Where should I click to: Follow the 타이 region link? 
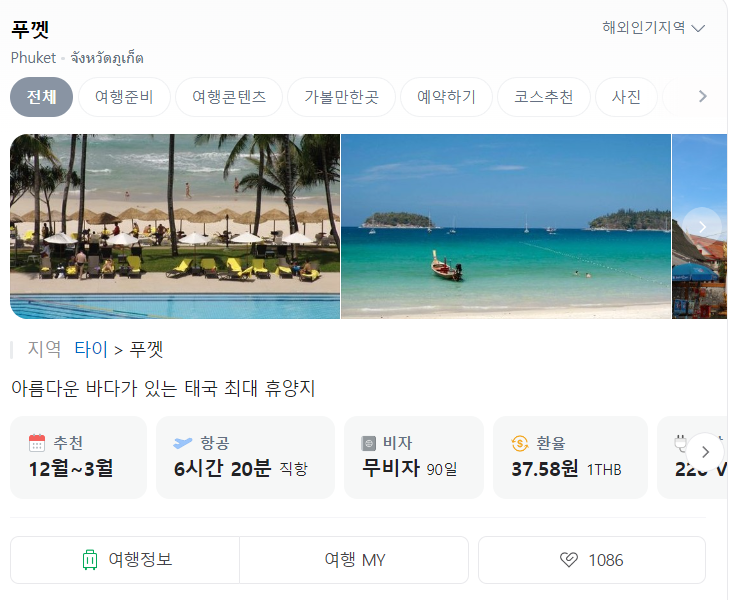(x=91, y=349)
